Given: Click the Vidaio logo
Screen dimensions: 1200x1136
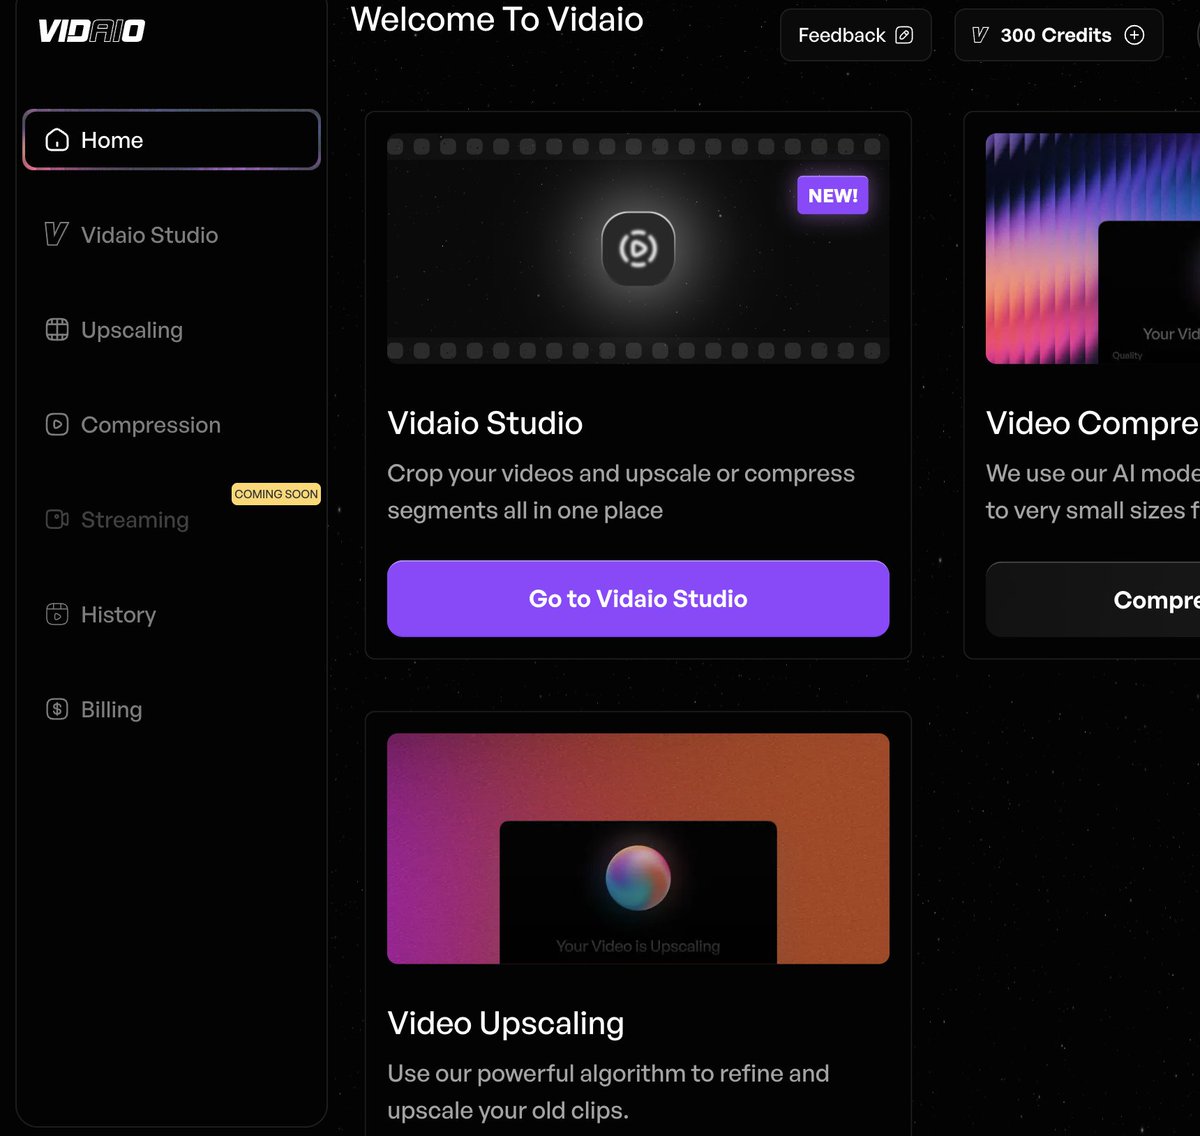Looking at the screenshot, I should click(x=92, y=31).
